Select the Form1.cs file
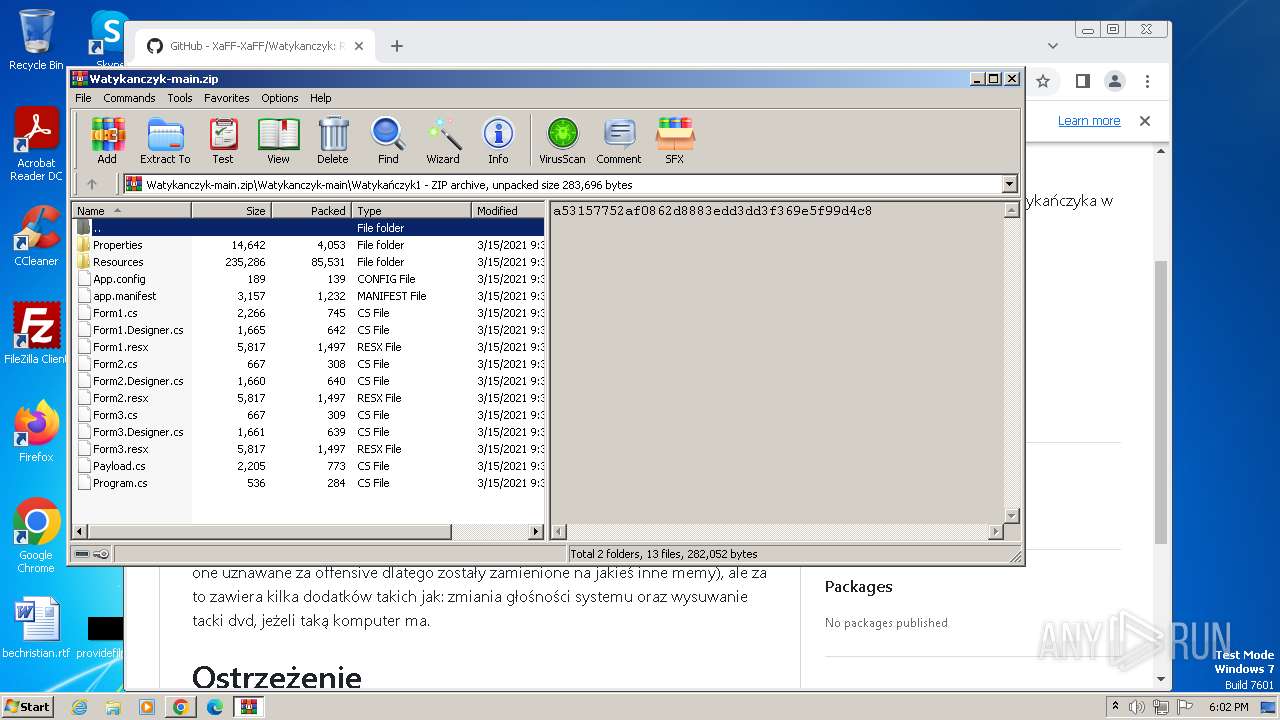The height and width of the screenshot is (720, 1280). [308, 313]
